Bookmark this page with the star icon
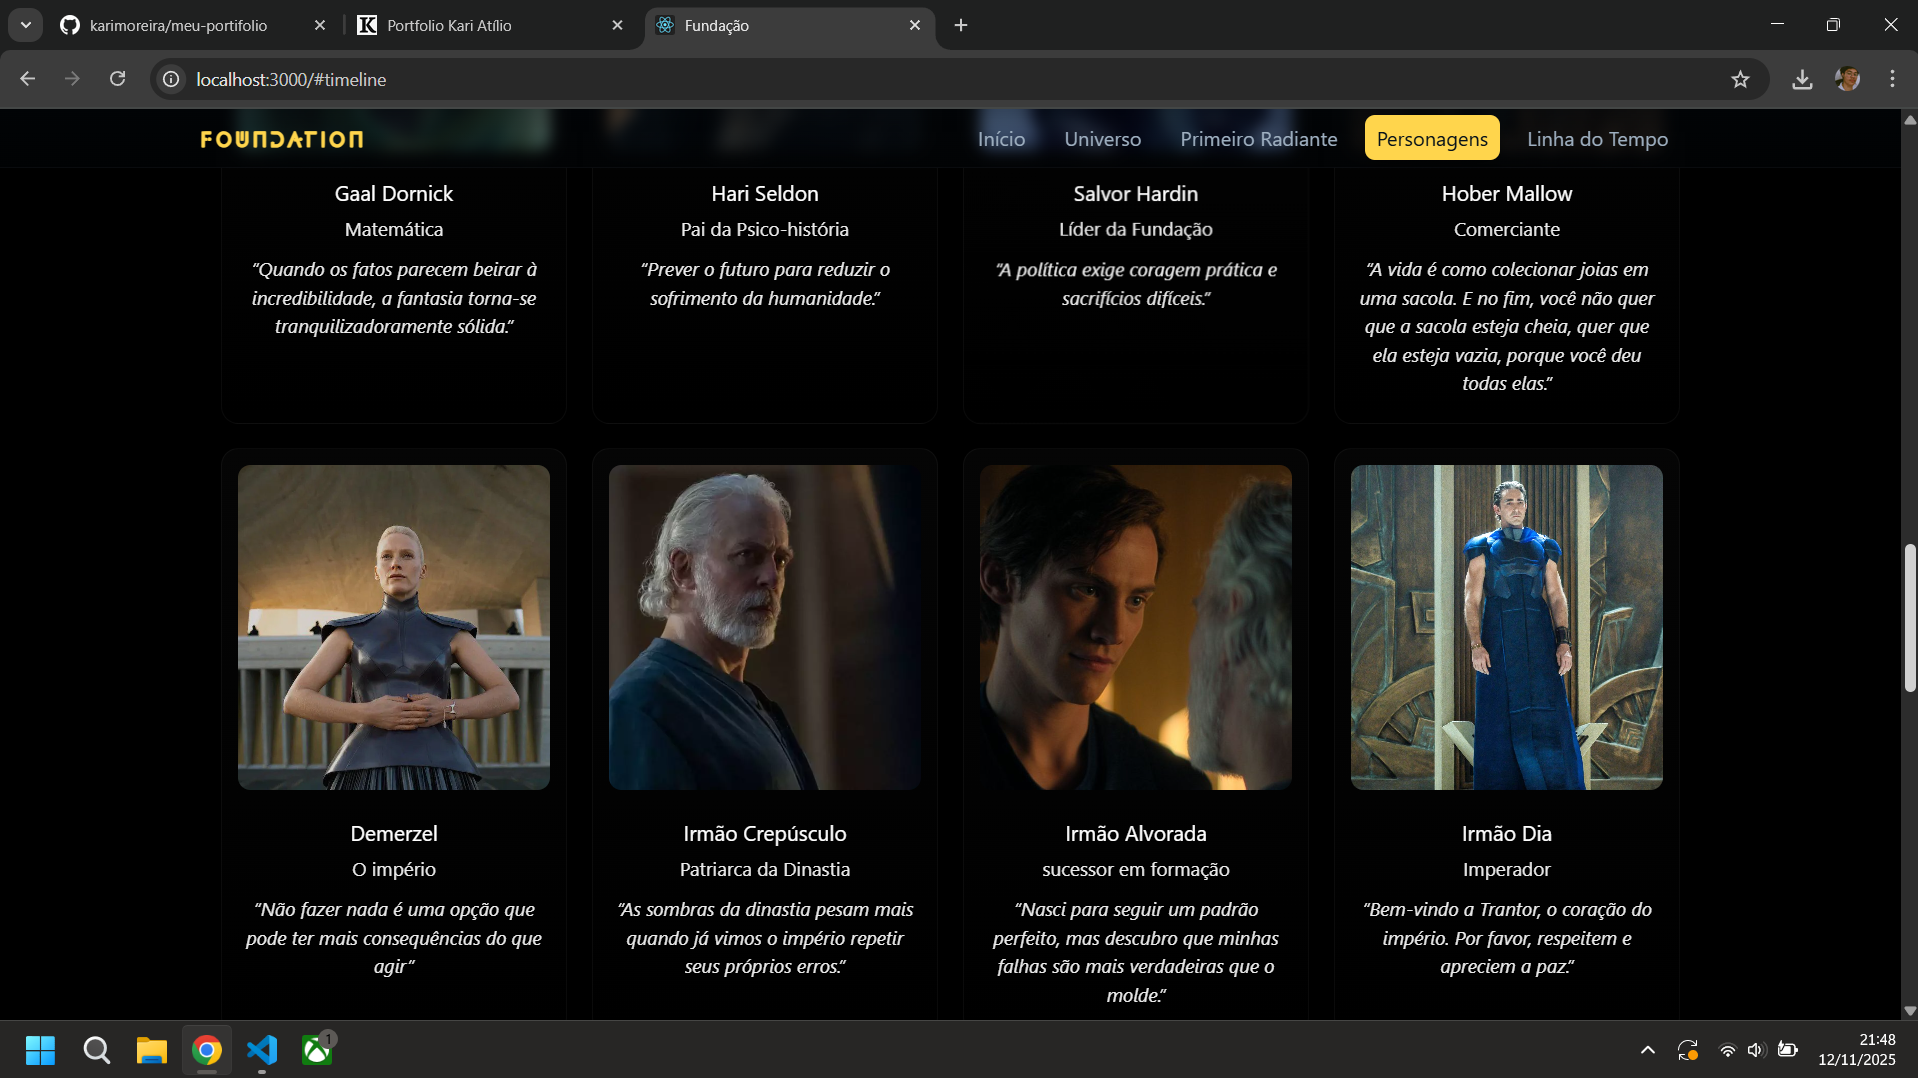 tap(1740, 79)
